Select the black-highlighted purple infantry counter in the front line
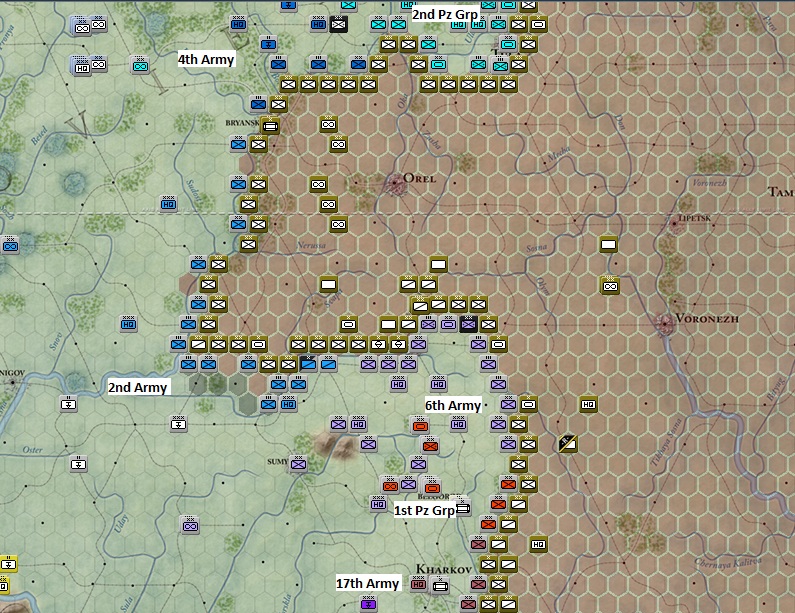This screenshot has width=795, height=613. (x=468, y=323)
